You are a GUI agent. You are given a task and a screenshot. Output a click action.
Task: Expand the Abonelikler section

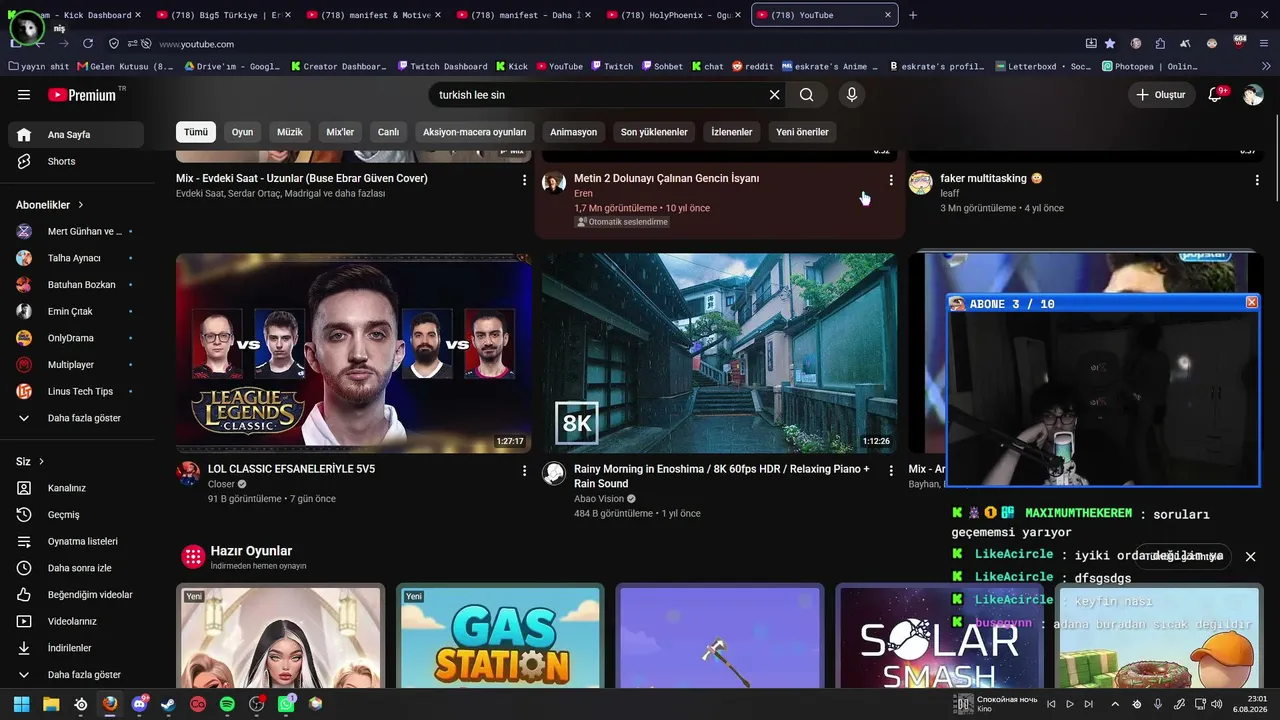[50, 205]
